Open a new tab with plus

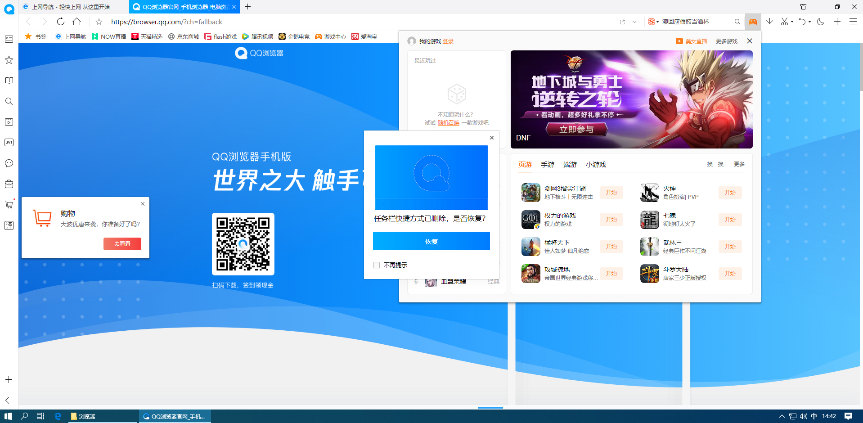pos(248,7)
